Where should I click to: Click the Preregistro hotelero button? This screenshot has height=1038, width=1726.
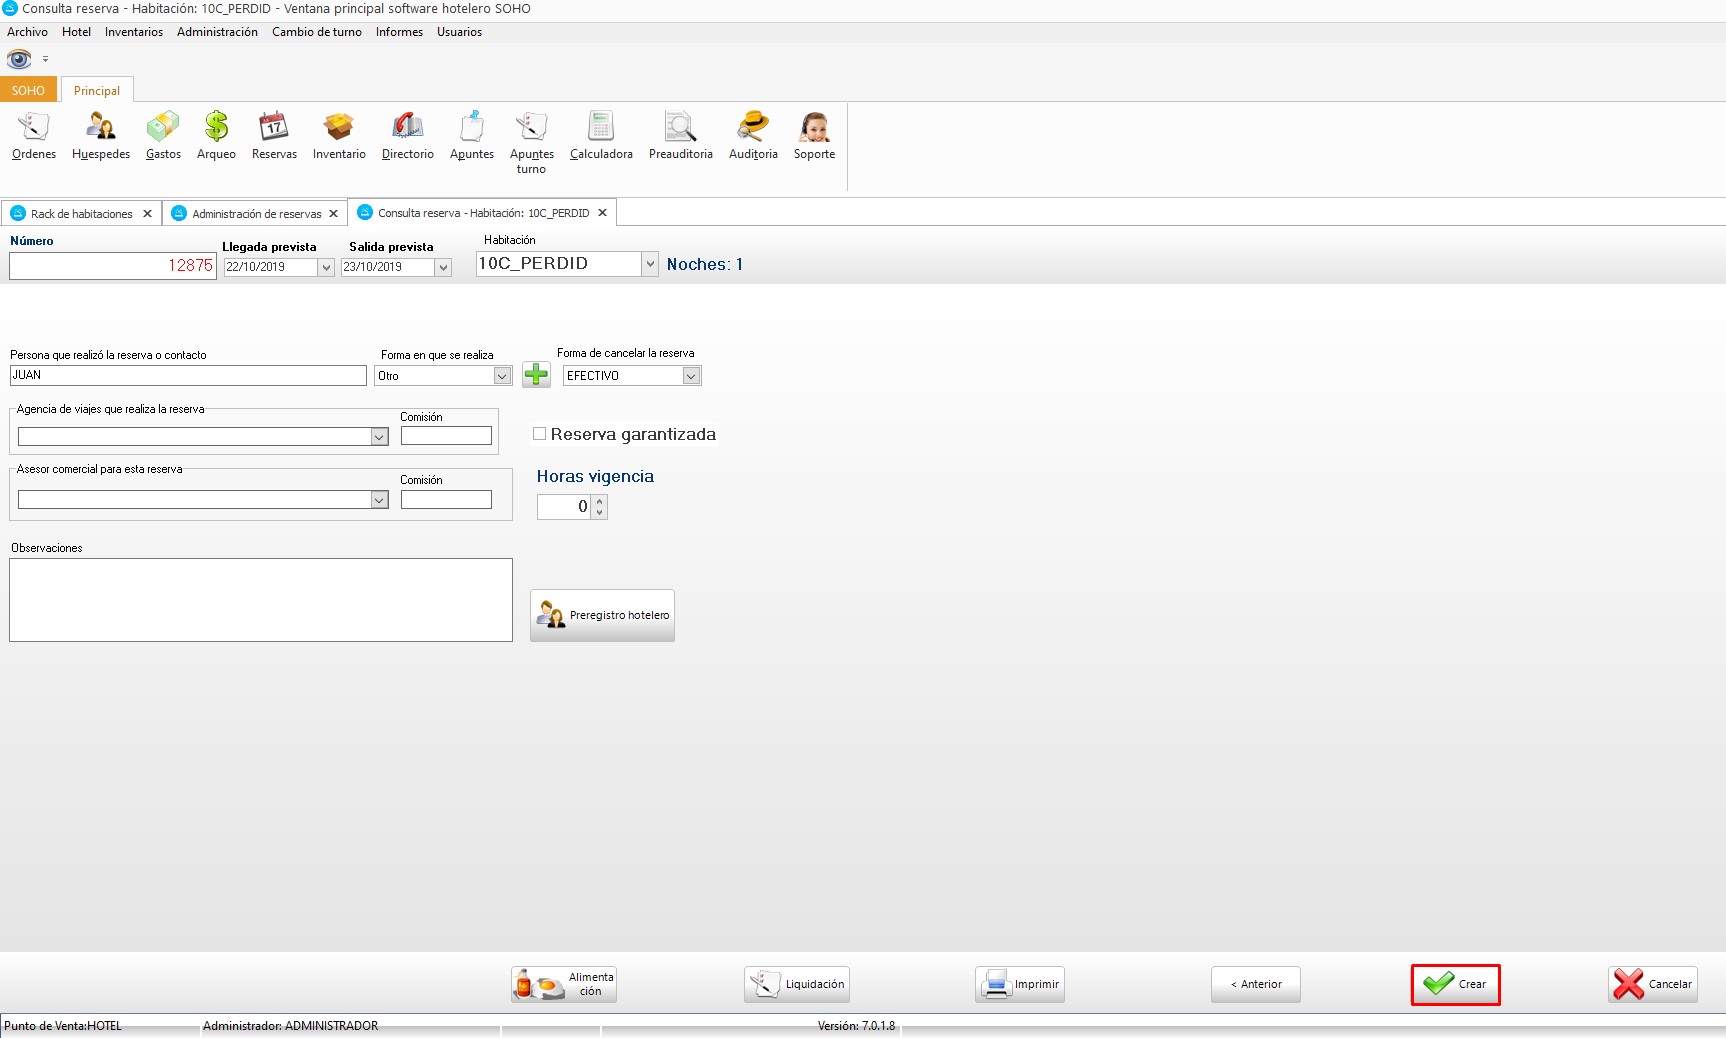click(603, 615)
